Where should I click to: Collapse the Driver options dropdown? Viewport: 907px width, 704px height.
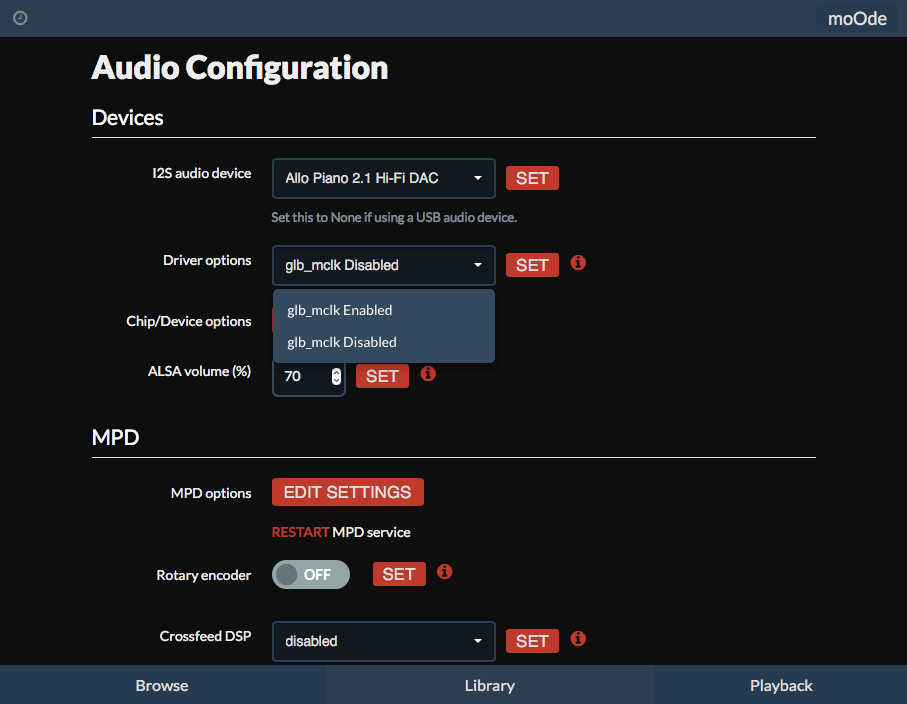tap(384, 266)
